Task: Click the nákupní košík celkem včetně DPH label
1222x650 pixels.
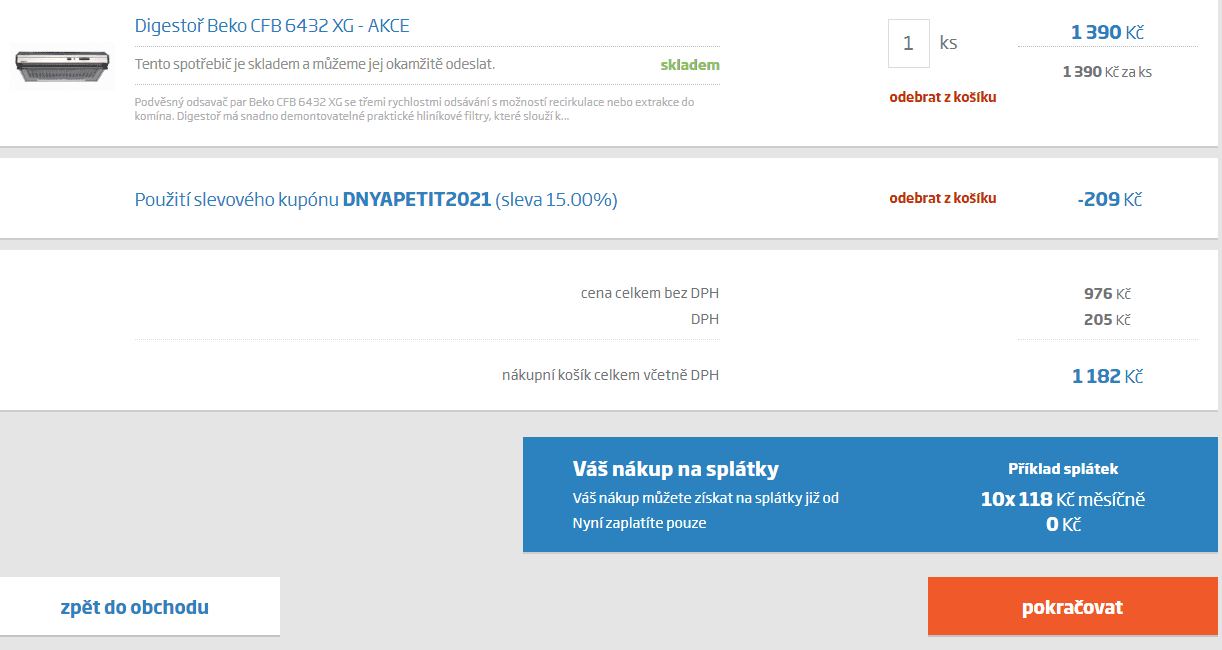Action: pyautogui.click(x=610, y=375)
